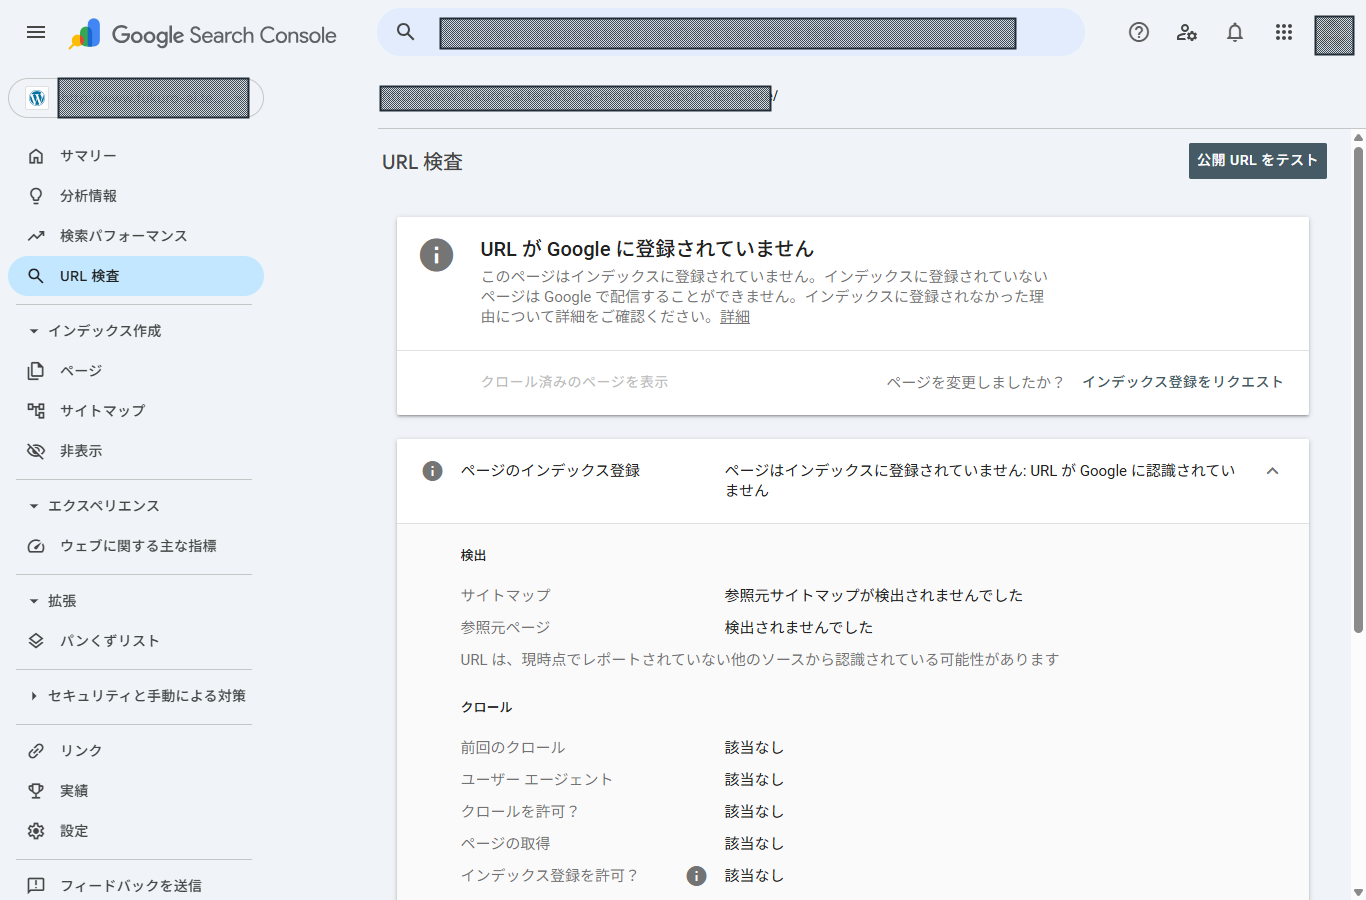Open ウェブに関する主な指標 report
Viewport: 1366px width, 900px height.
(x=136, y=546)
